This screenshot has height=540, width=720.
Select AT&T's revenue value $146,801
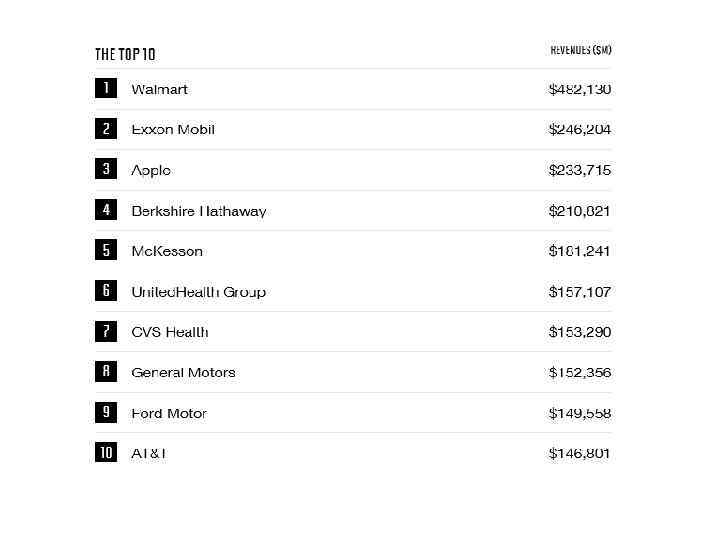point(579,453)
